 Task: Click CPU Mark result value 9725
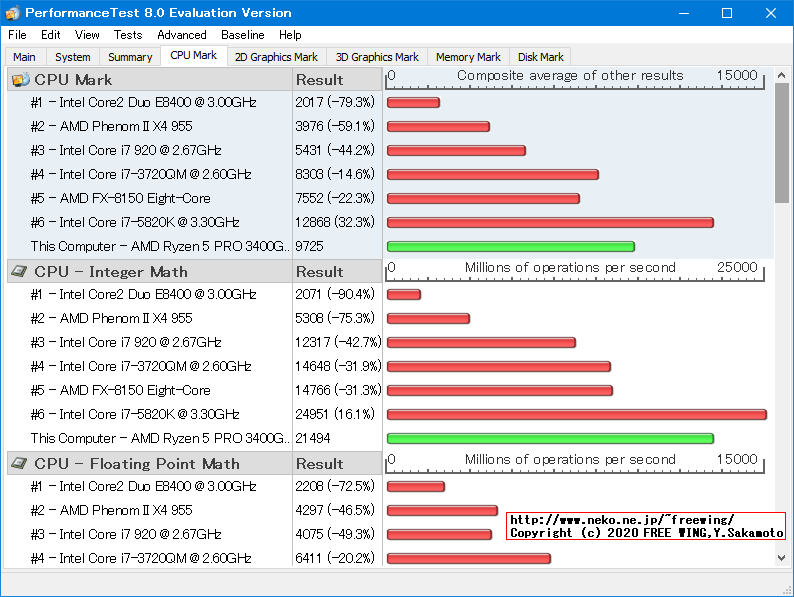pyautogui.click(x=309, y=246)
